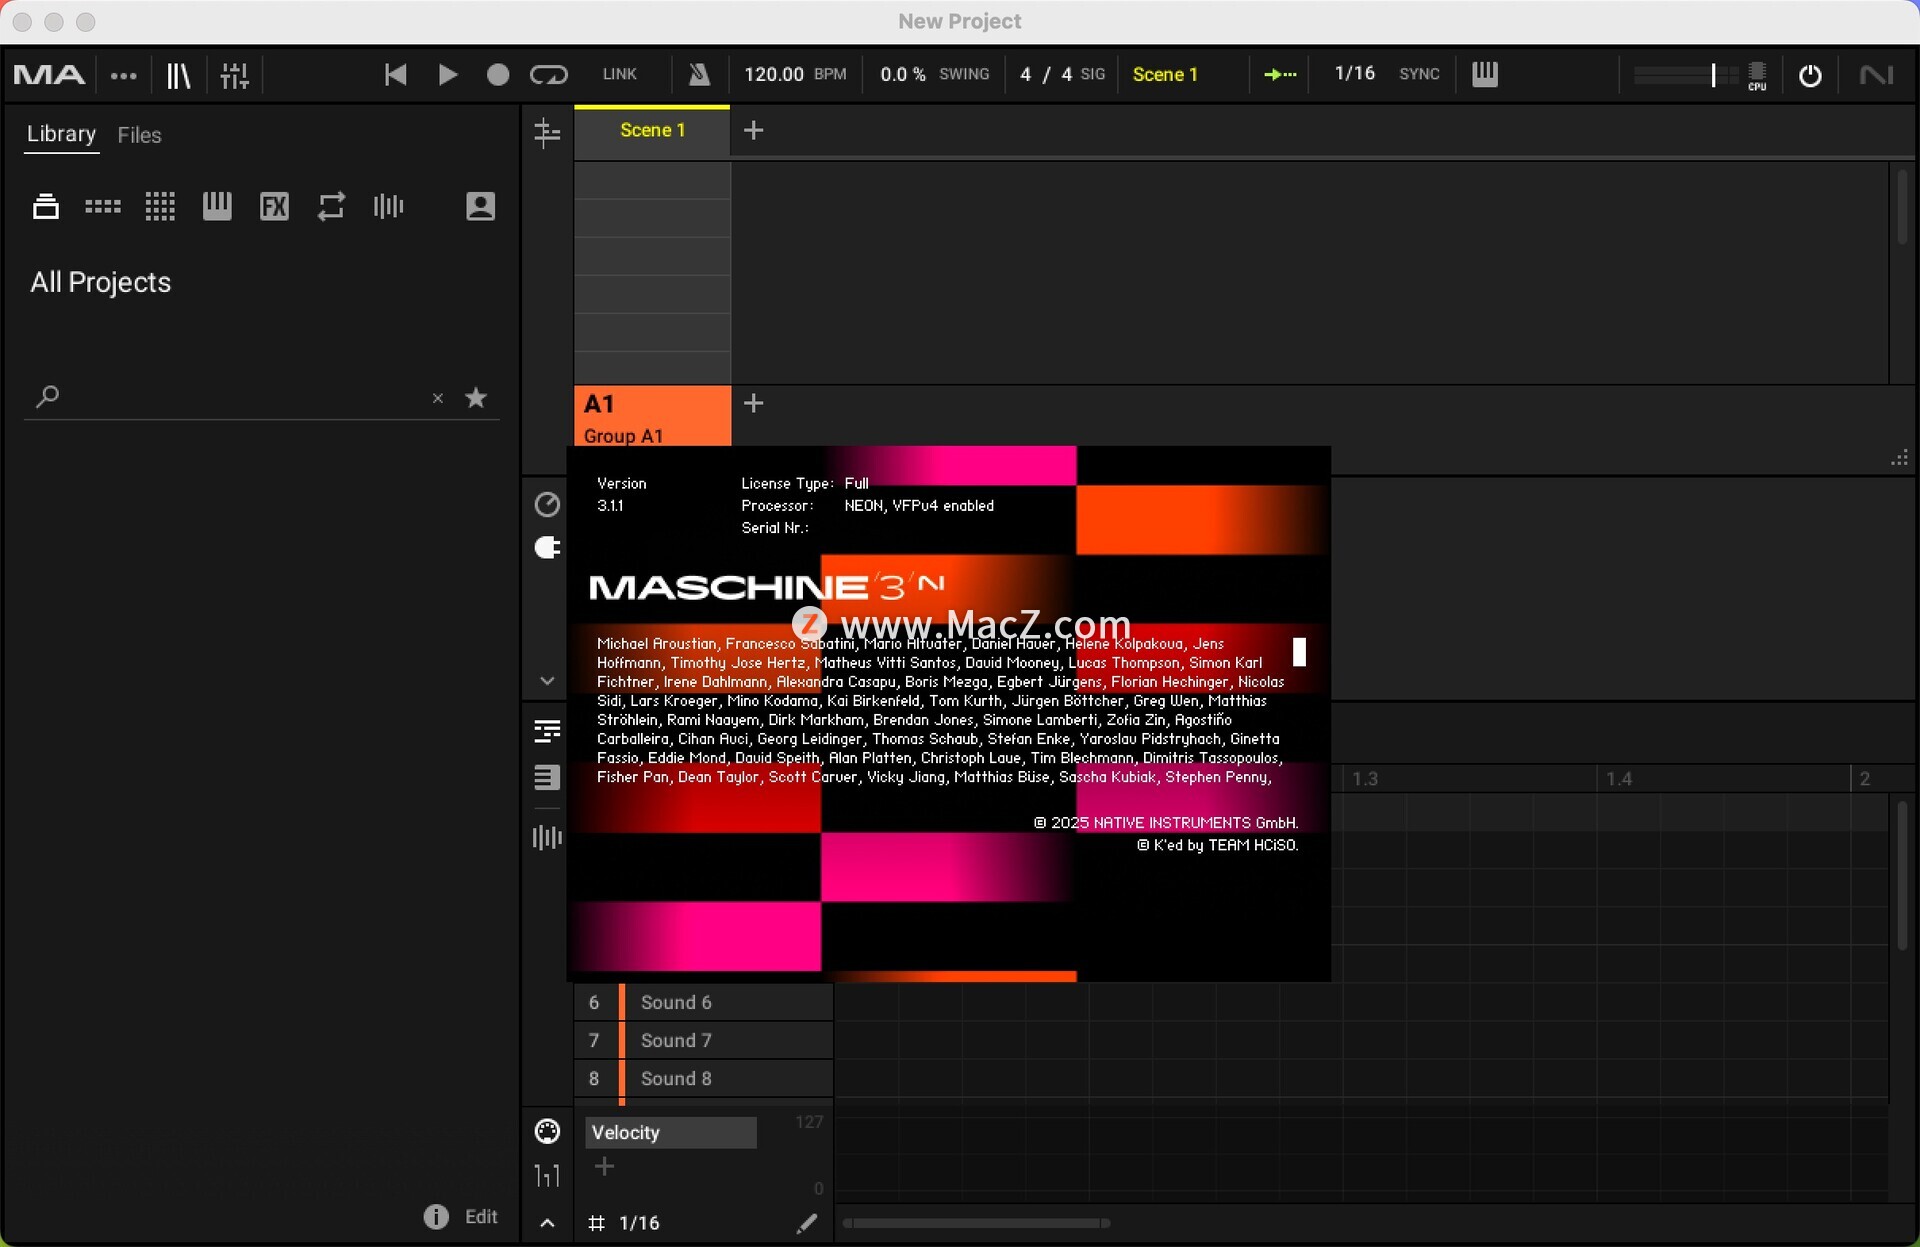1920x1247 pixels.
Task: Select the Sounds grid browser icon
Action: coord(159,206)
